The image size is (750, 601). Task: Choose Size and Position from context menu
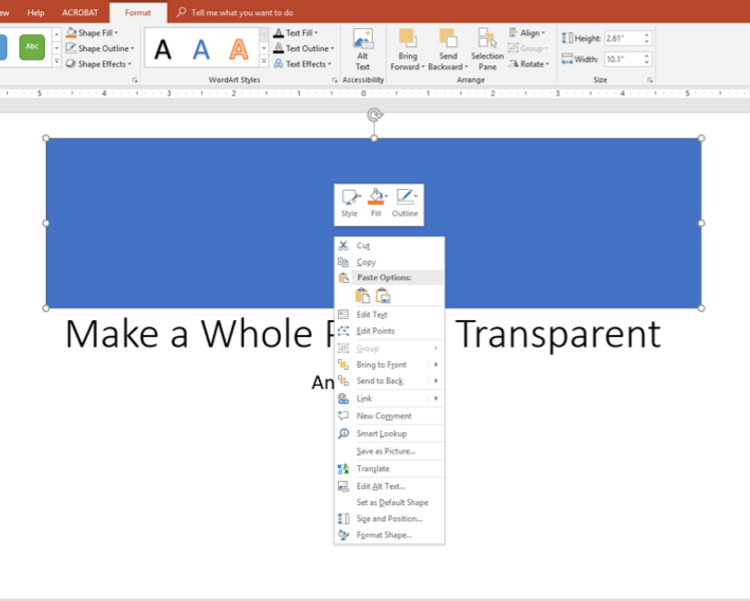click(x=389, y=518)
